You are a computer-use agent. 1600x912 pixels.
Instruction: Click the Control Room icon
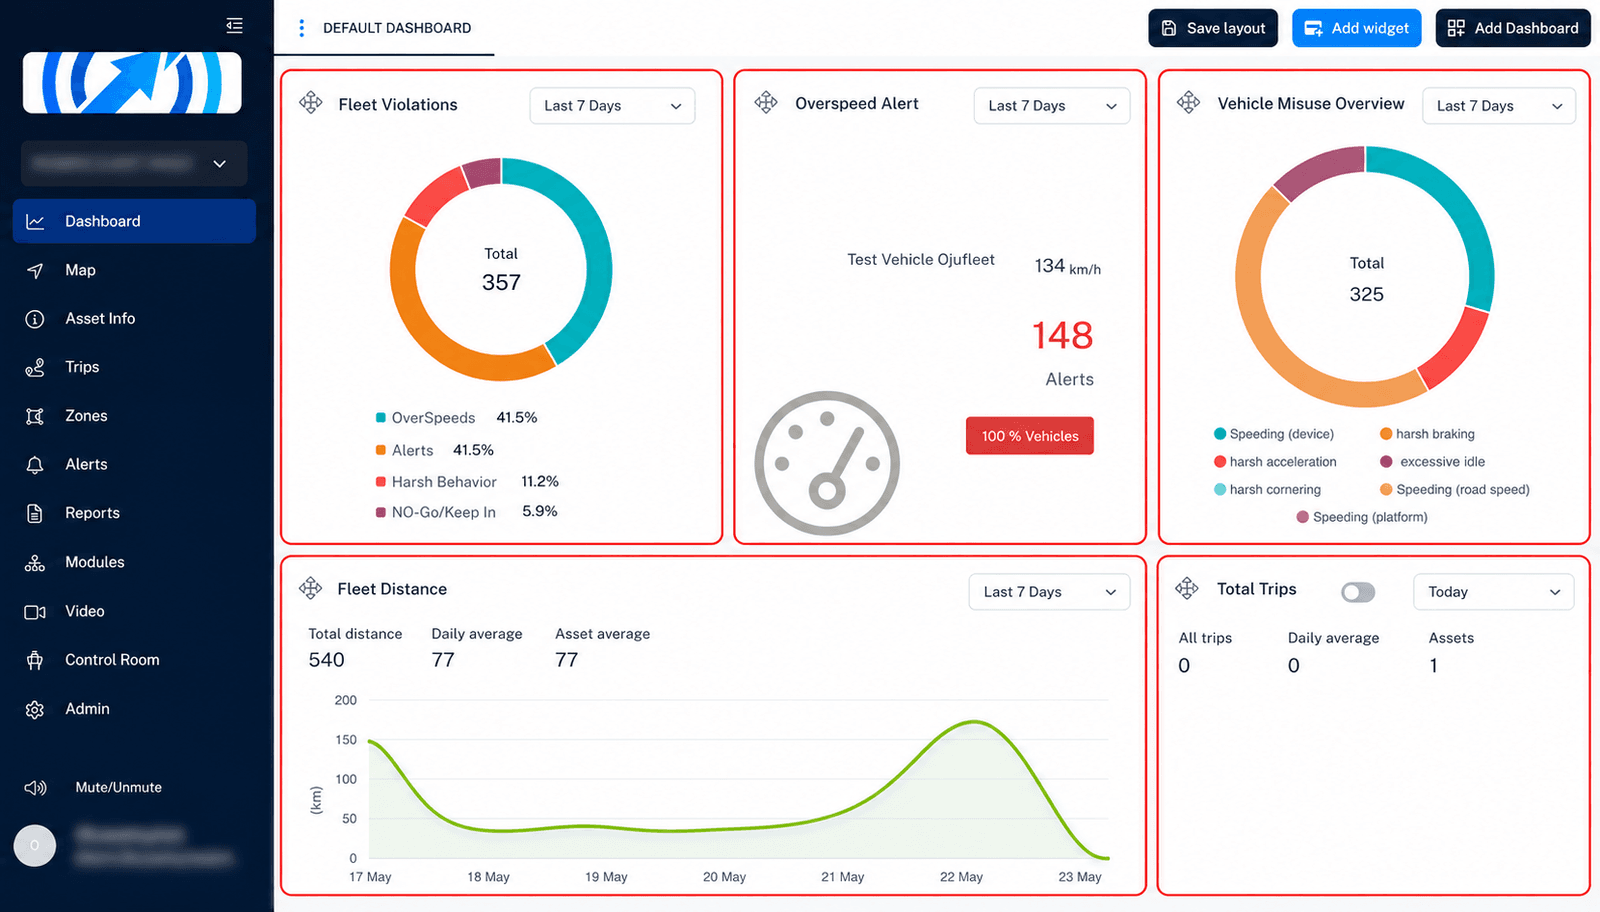click(x=35, y=660)
